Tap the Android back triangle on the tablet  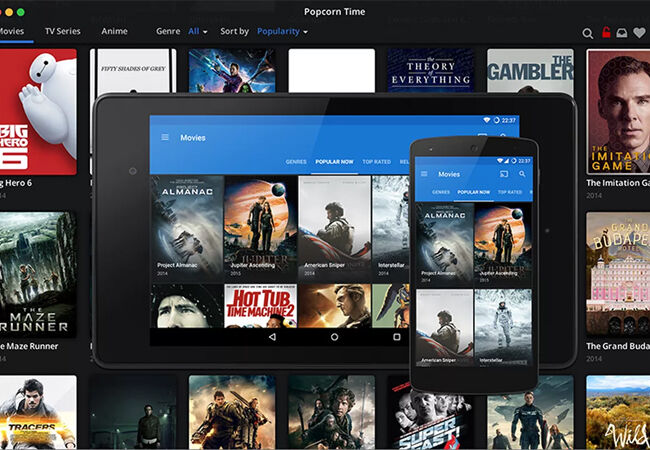pos(272,337)
